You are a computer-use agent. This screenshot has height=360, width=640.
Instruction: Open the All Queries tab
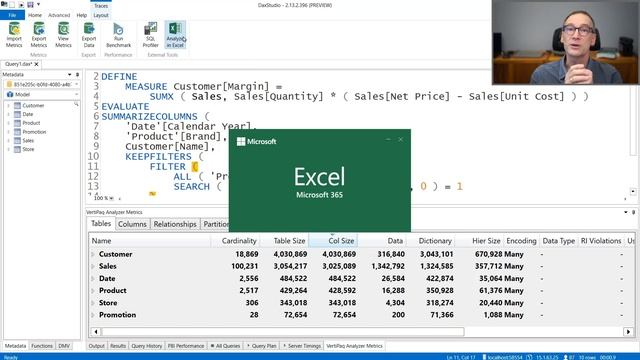pos(225,346)
